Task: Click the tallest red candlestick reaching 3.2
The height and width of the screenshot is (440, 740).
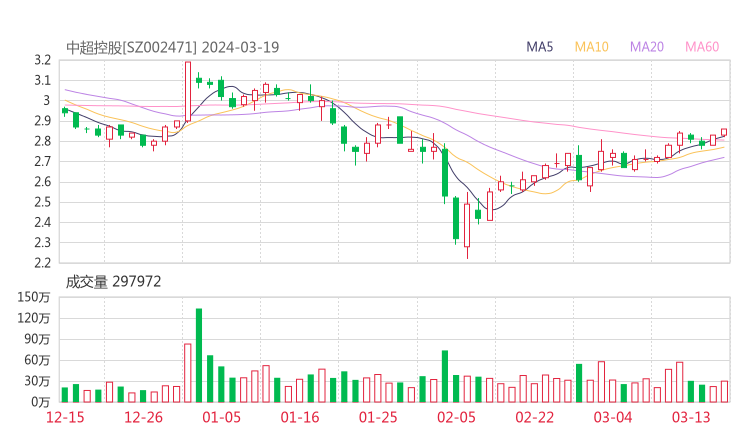Action: point(188,92)
